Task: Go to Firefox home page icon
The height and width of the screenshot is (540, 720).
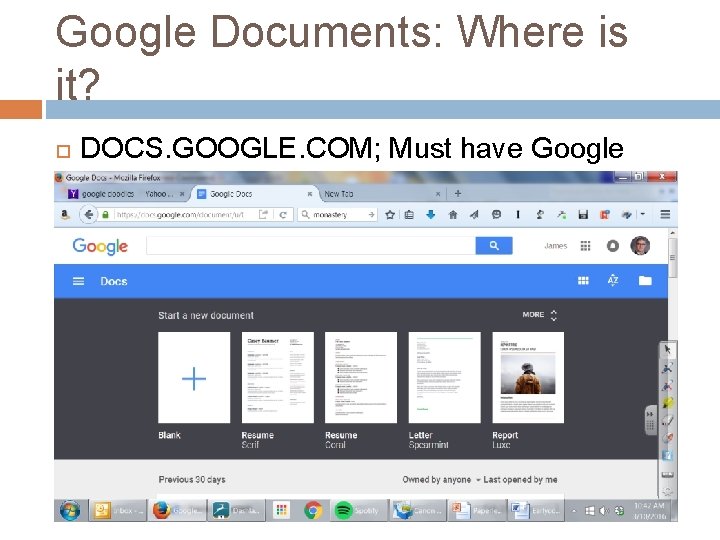Action: click(x=453, y=214)
